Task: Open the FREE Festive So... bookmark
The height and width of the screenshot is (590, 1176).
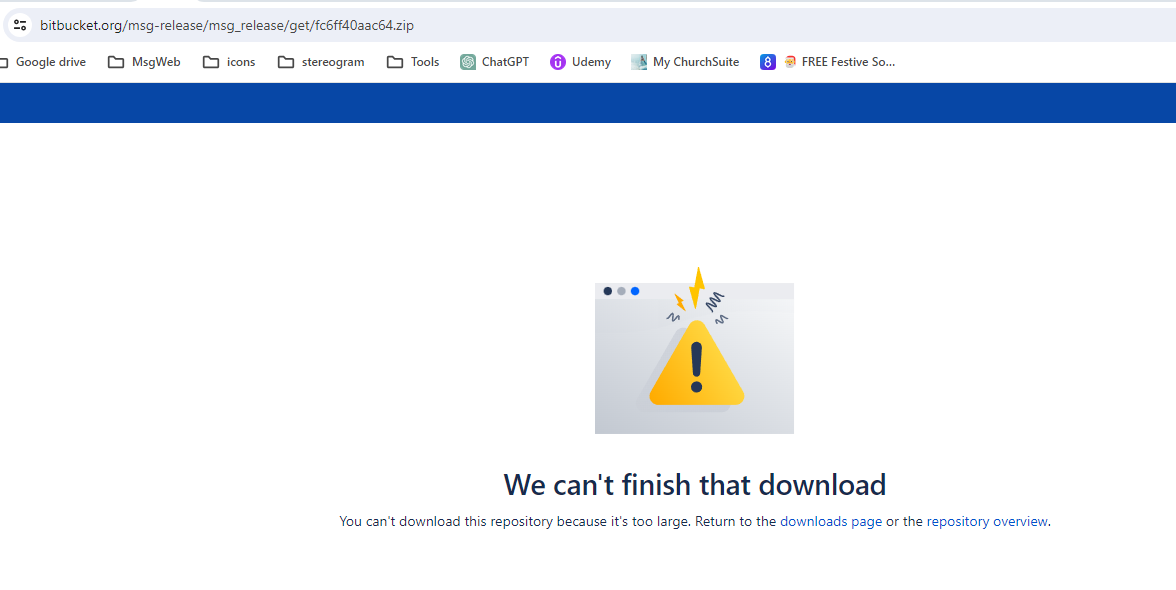Action: point(839,62)
